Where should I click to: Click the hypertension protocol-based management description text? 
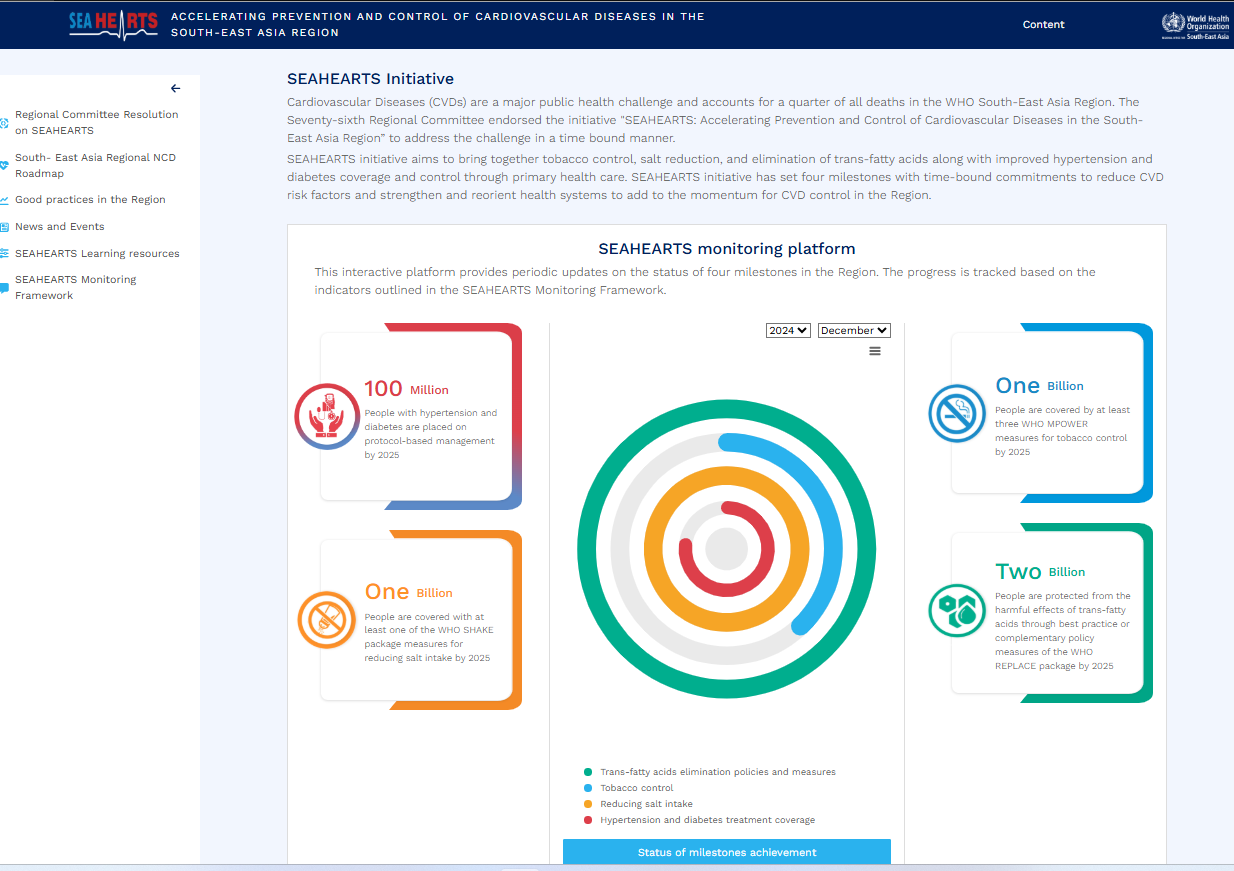pyautogui.click(x=431, y=434)
